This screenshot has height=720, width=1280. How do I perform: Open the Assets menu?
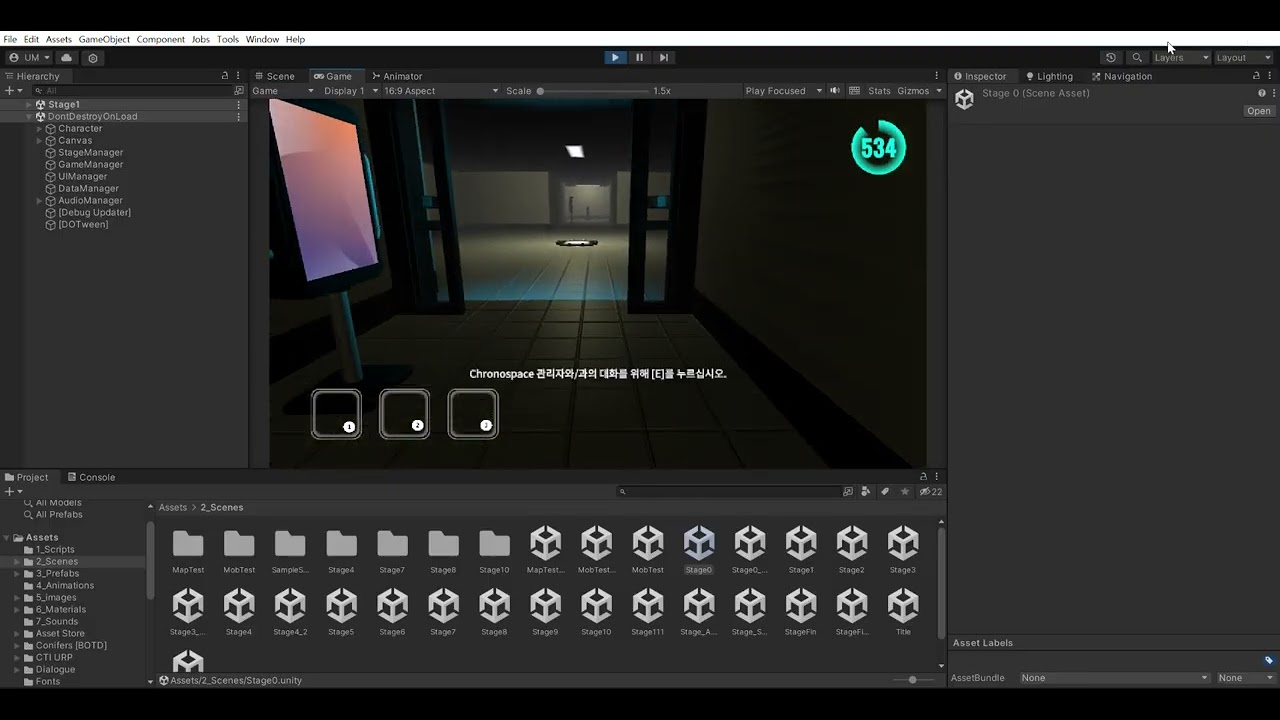coord(59,39)
